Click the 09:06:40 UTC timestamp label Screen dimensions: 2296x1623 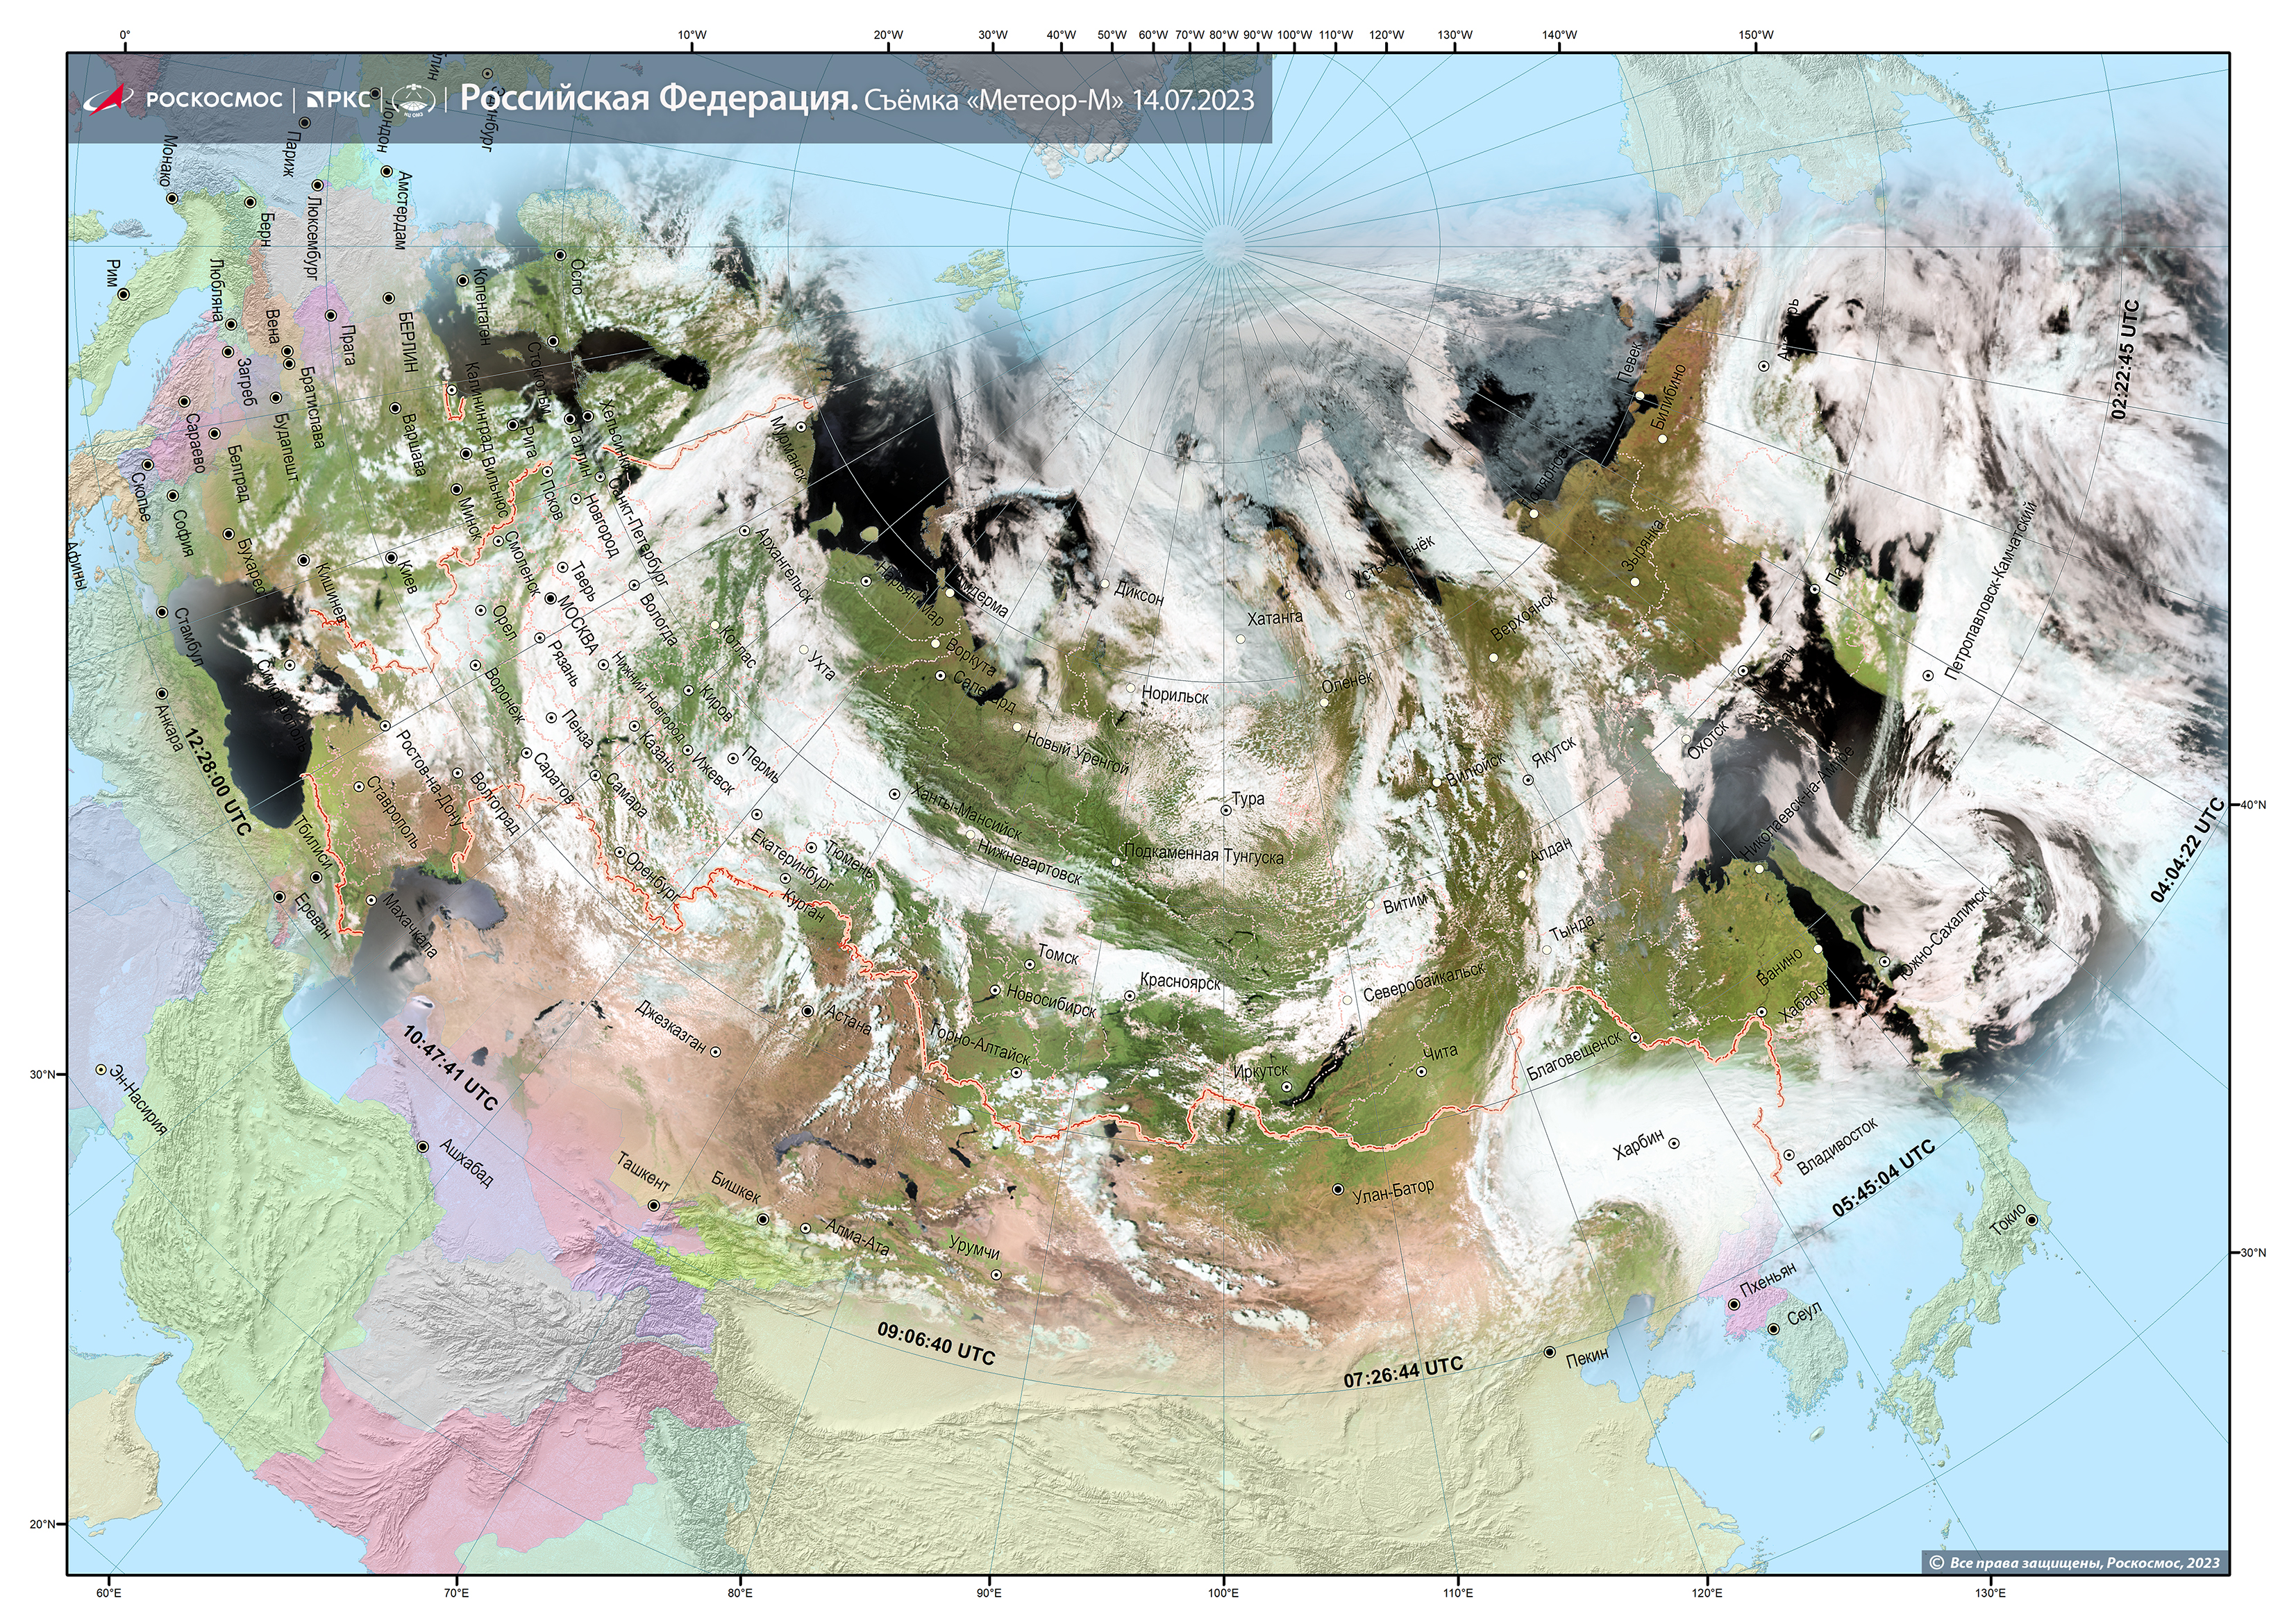[936, 1343]
